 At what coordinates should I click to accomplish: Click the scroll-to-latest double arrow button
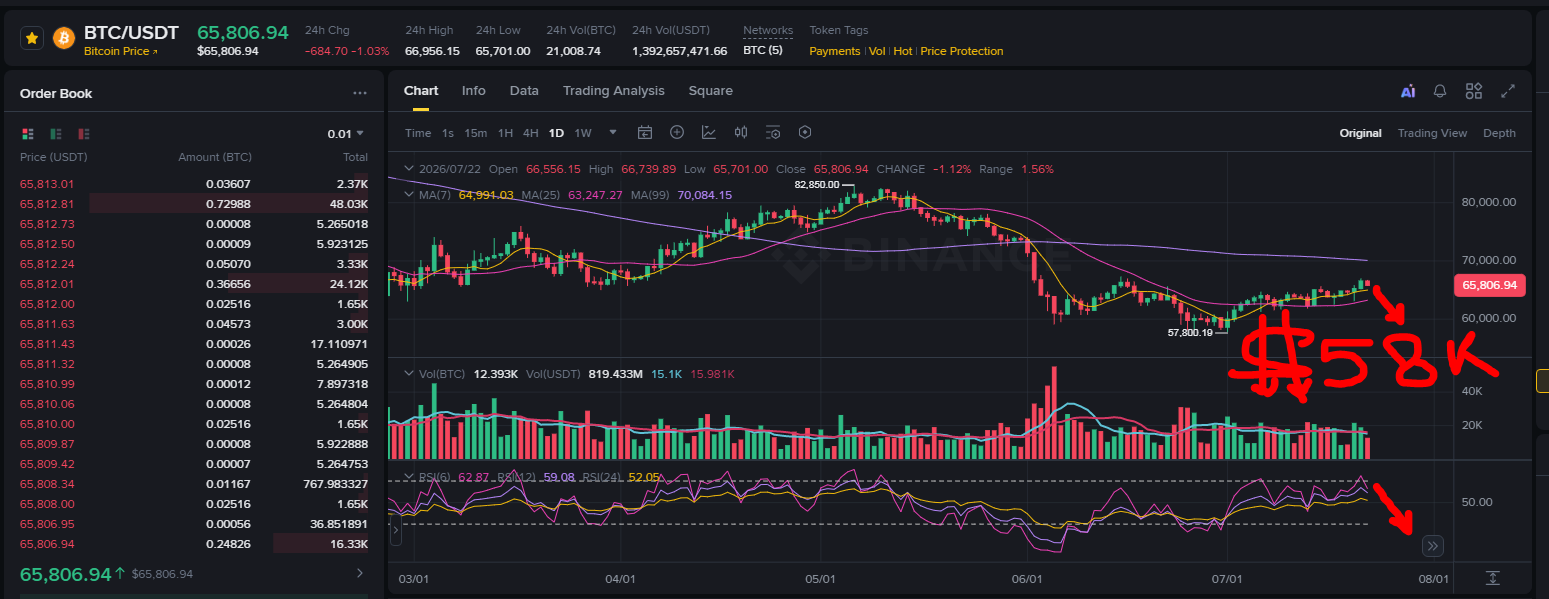(1432, 546)
